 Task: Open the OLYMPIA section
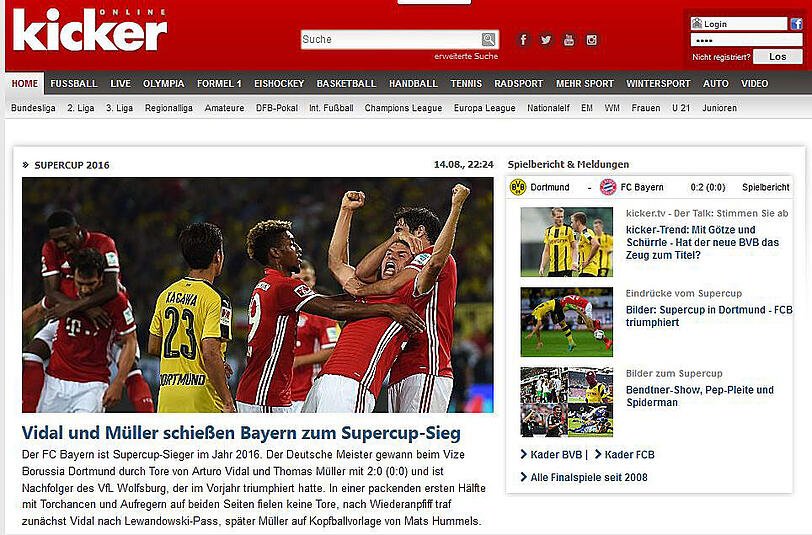(164, 83)
